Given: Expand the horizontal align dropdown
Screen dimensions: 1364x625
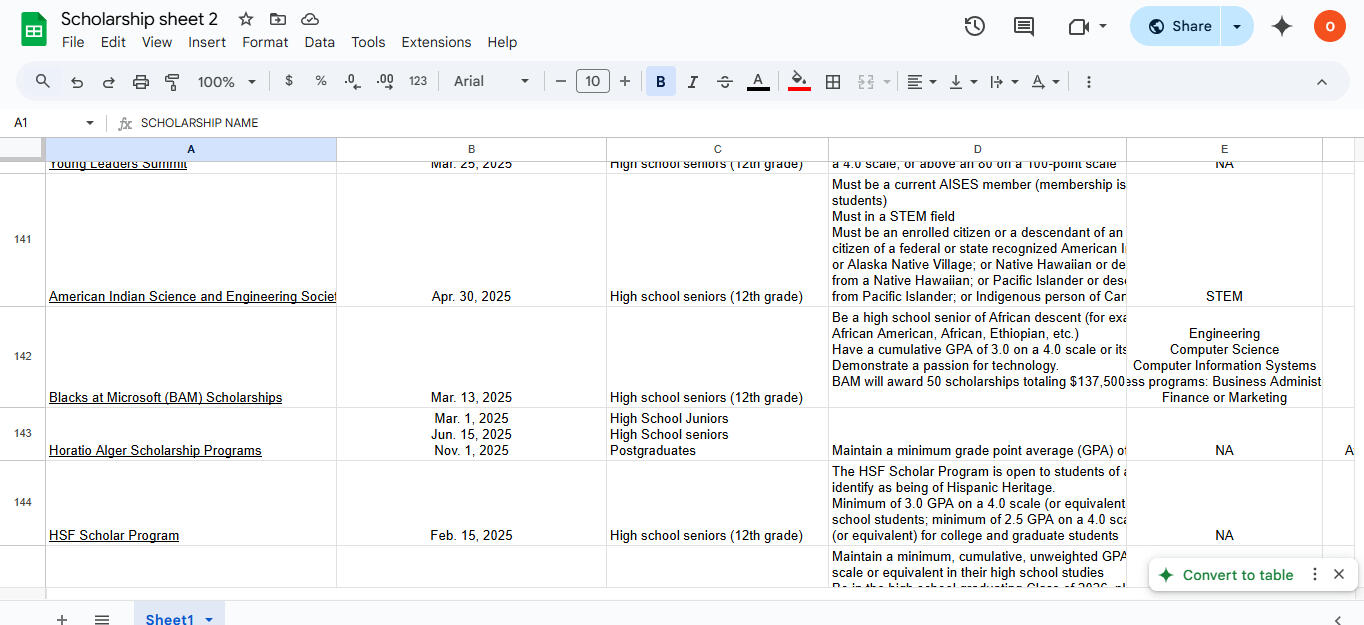Looking at the screenshot, I should click(921, 82).
